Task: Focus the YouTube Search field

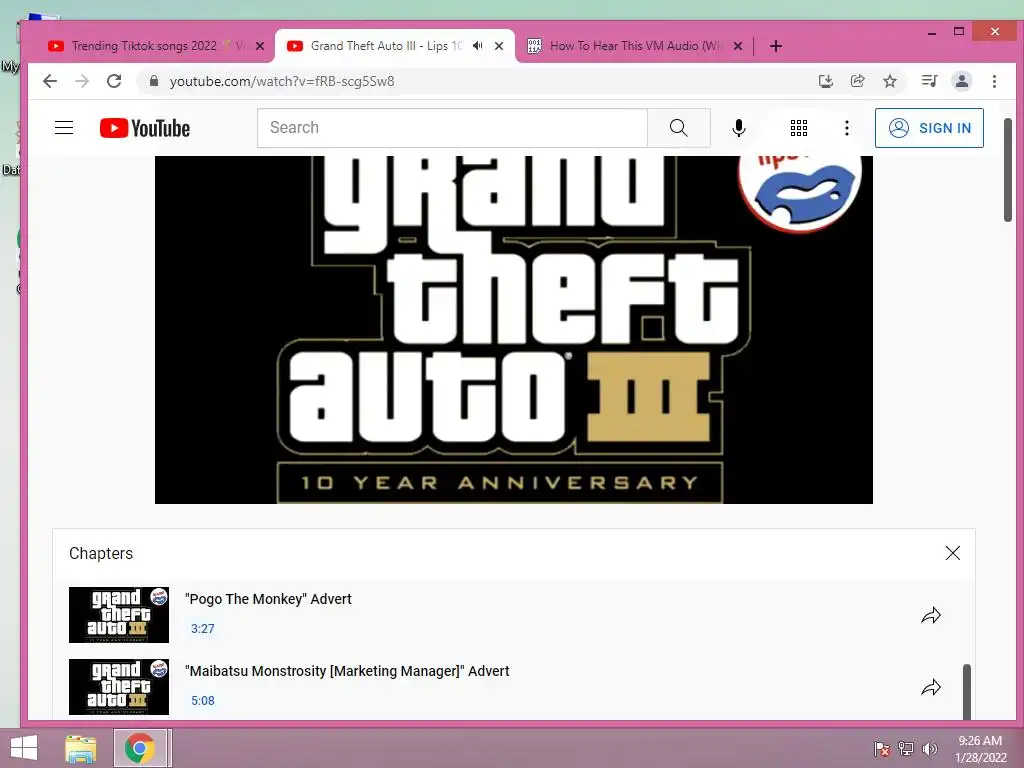Action: coord(452,128)
